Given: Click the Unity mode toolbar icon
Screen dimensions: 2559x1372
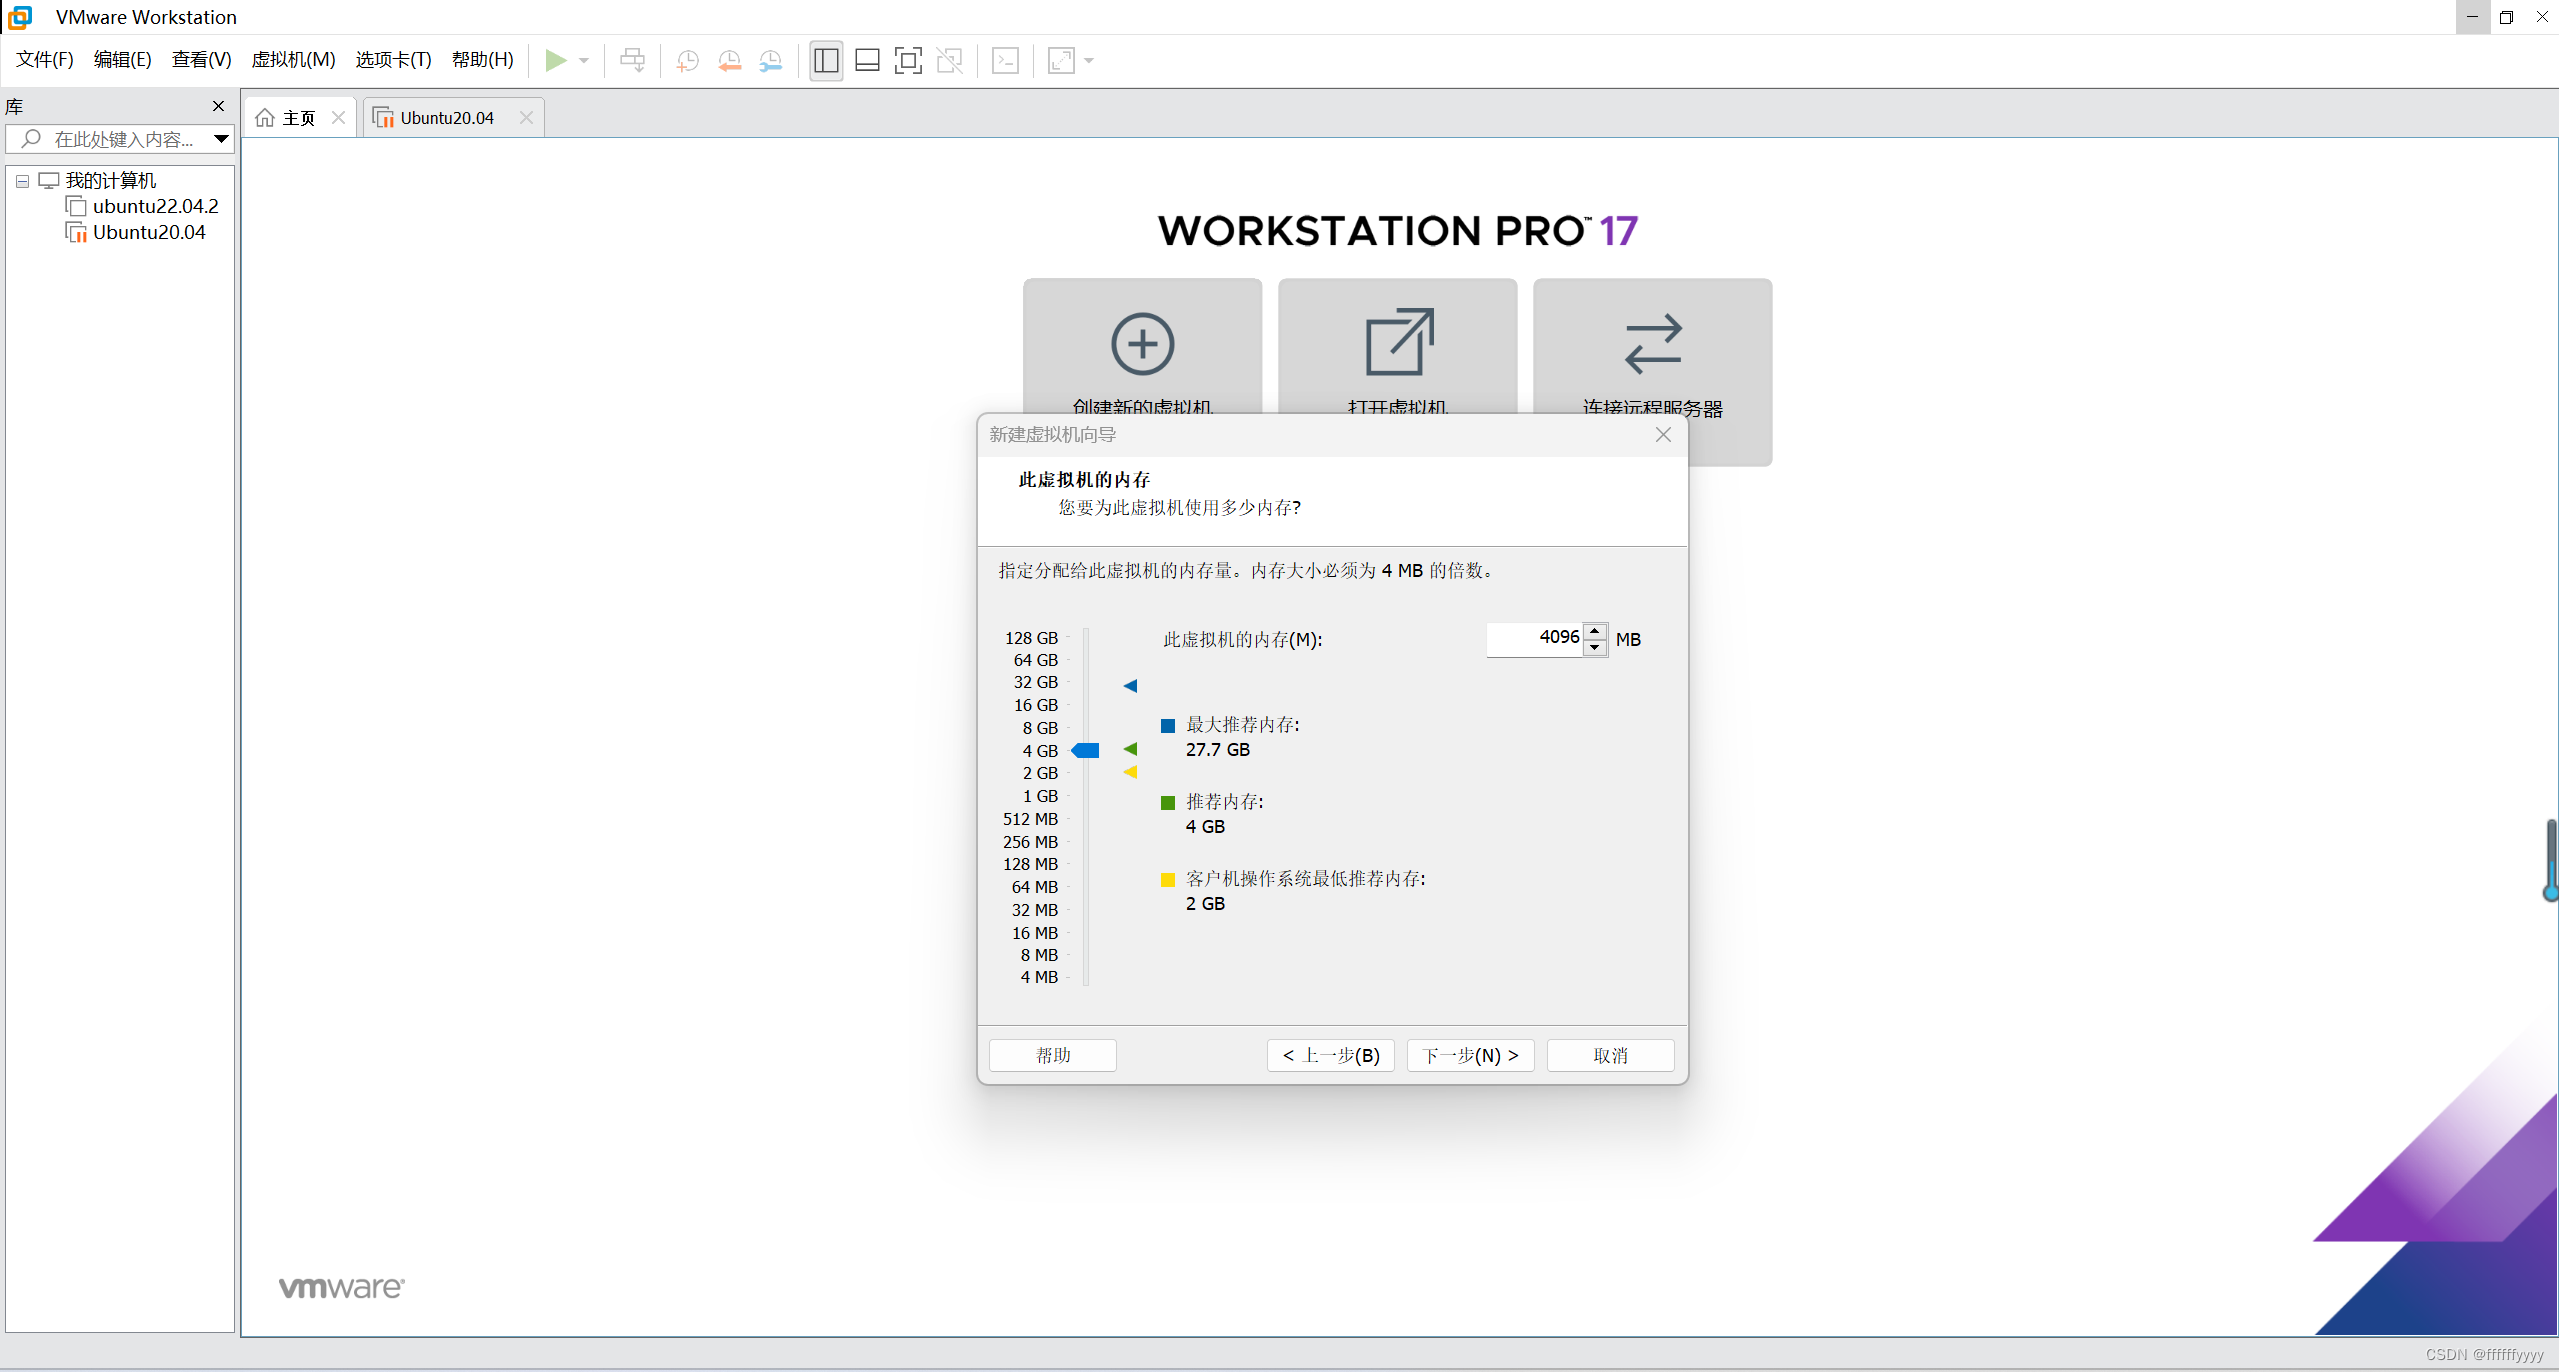Looking at the screenshot, I should click(949, 61).
